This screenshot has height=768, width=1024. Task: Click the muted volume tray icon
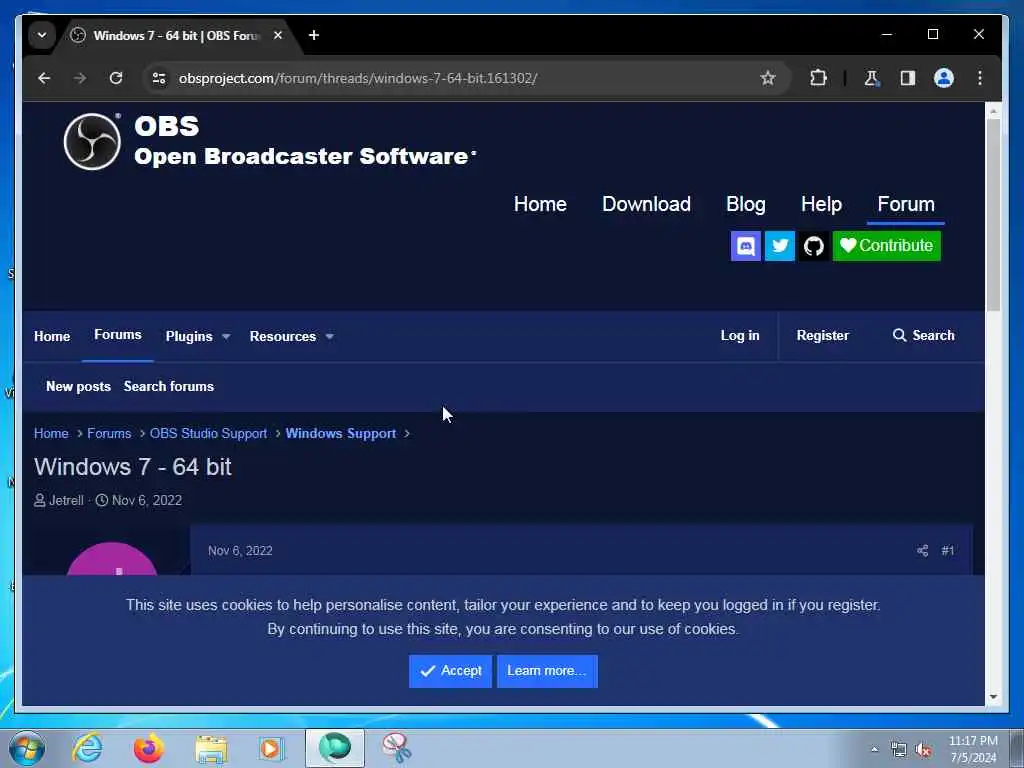click(923, 750)
